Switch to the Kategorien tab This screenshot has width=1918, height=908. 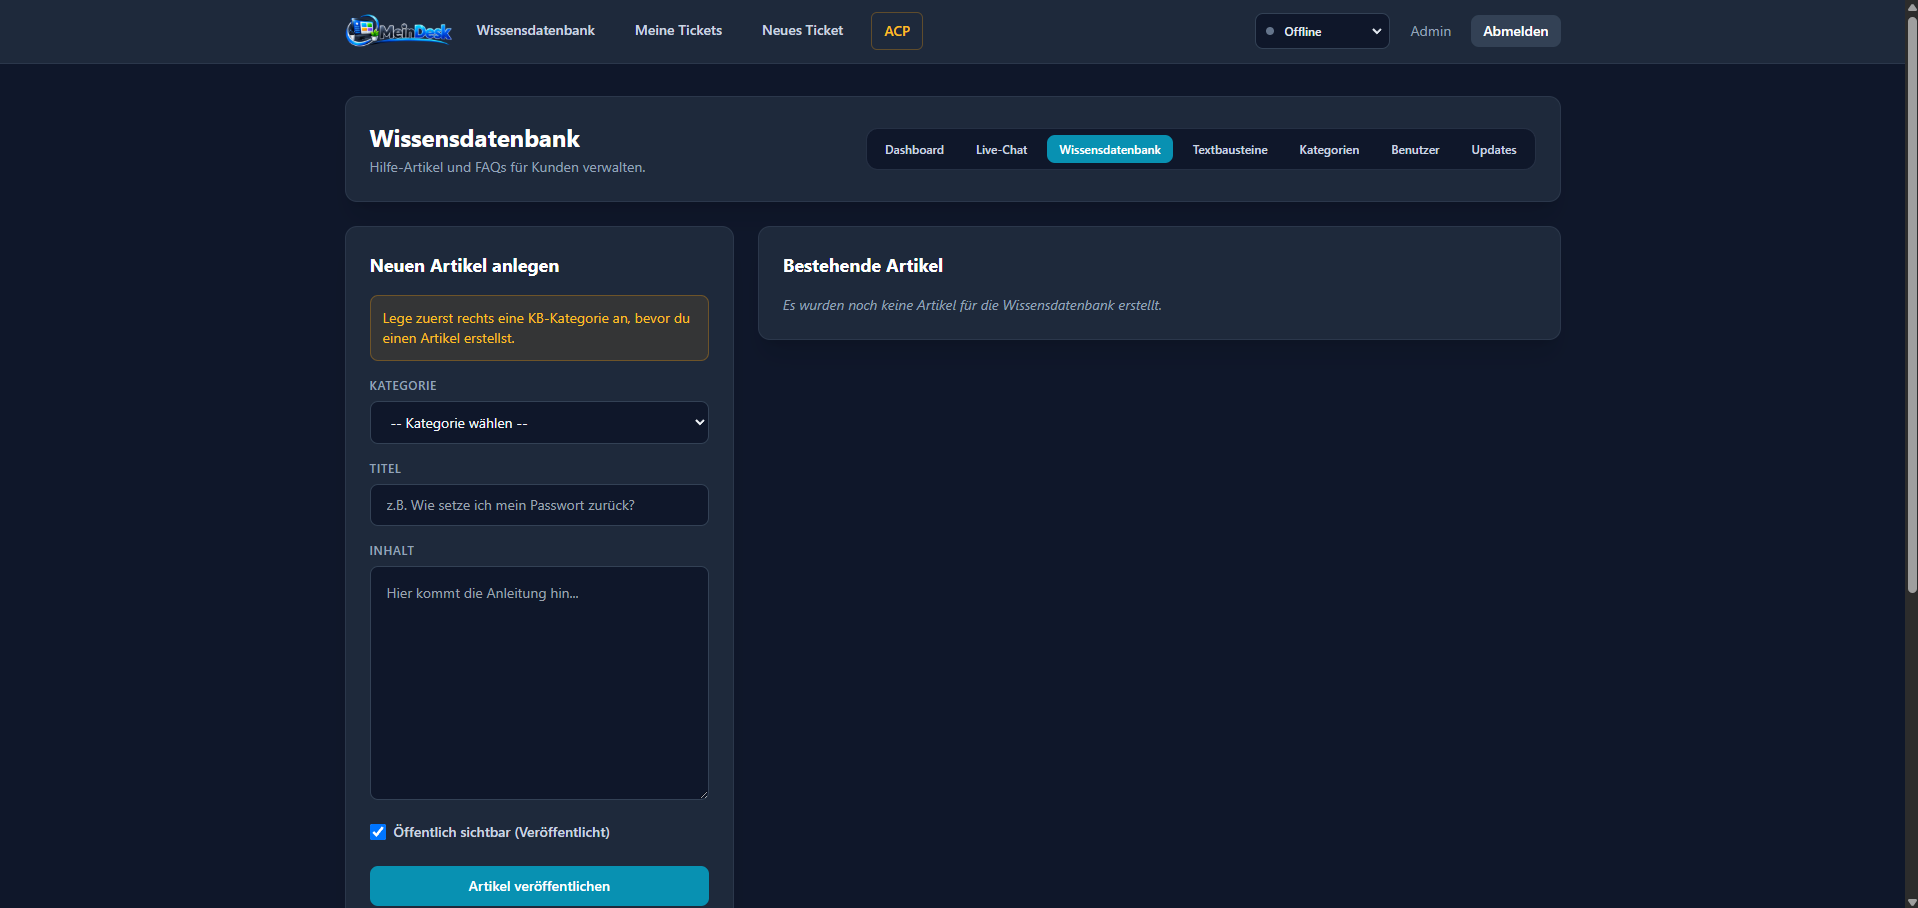(x=1329, y=150)
